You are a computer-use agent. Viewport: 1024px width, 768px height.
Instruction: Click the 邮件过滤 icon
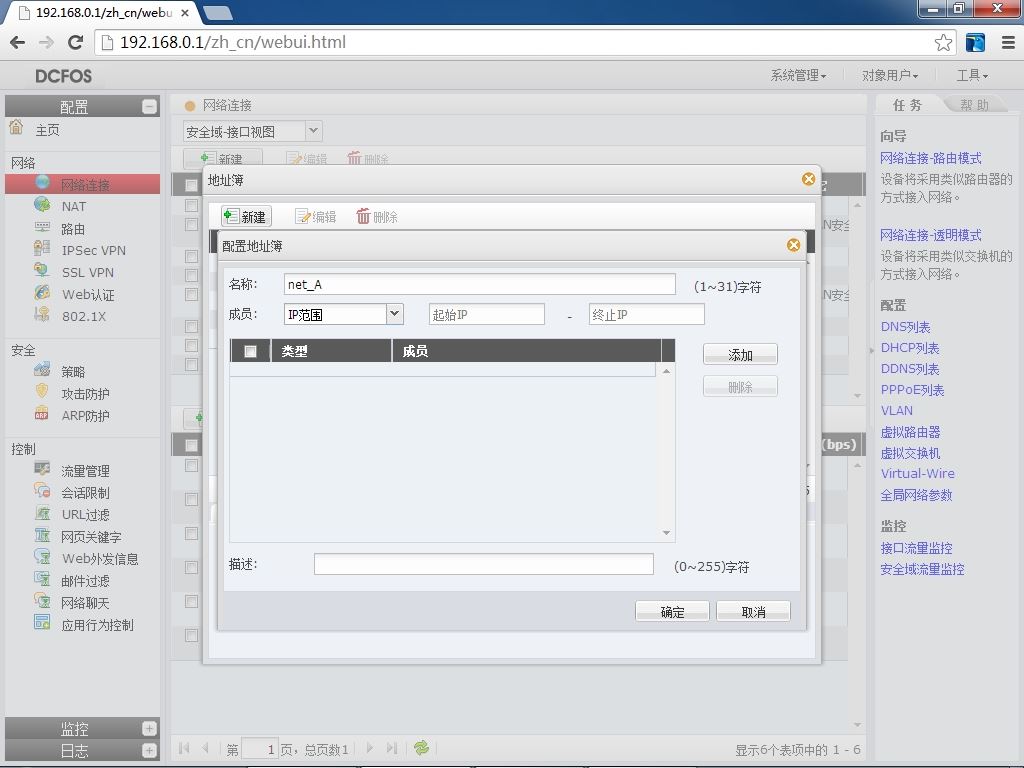(x=42, y=579)
